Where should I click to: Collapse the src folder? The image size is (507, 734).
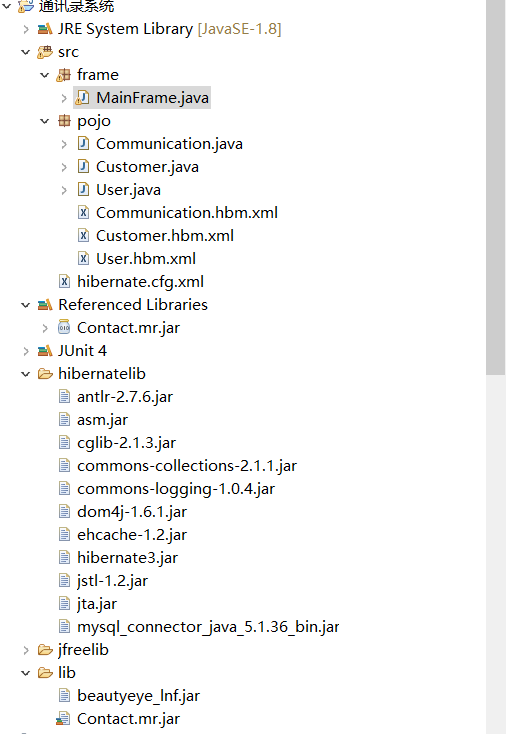26,52
